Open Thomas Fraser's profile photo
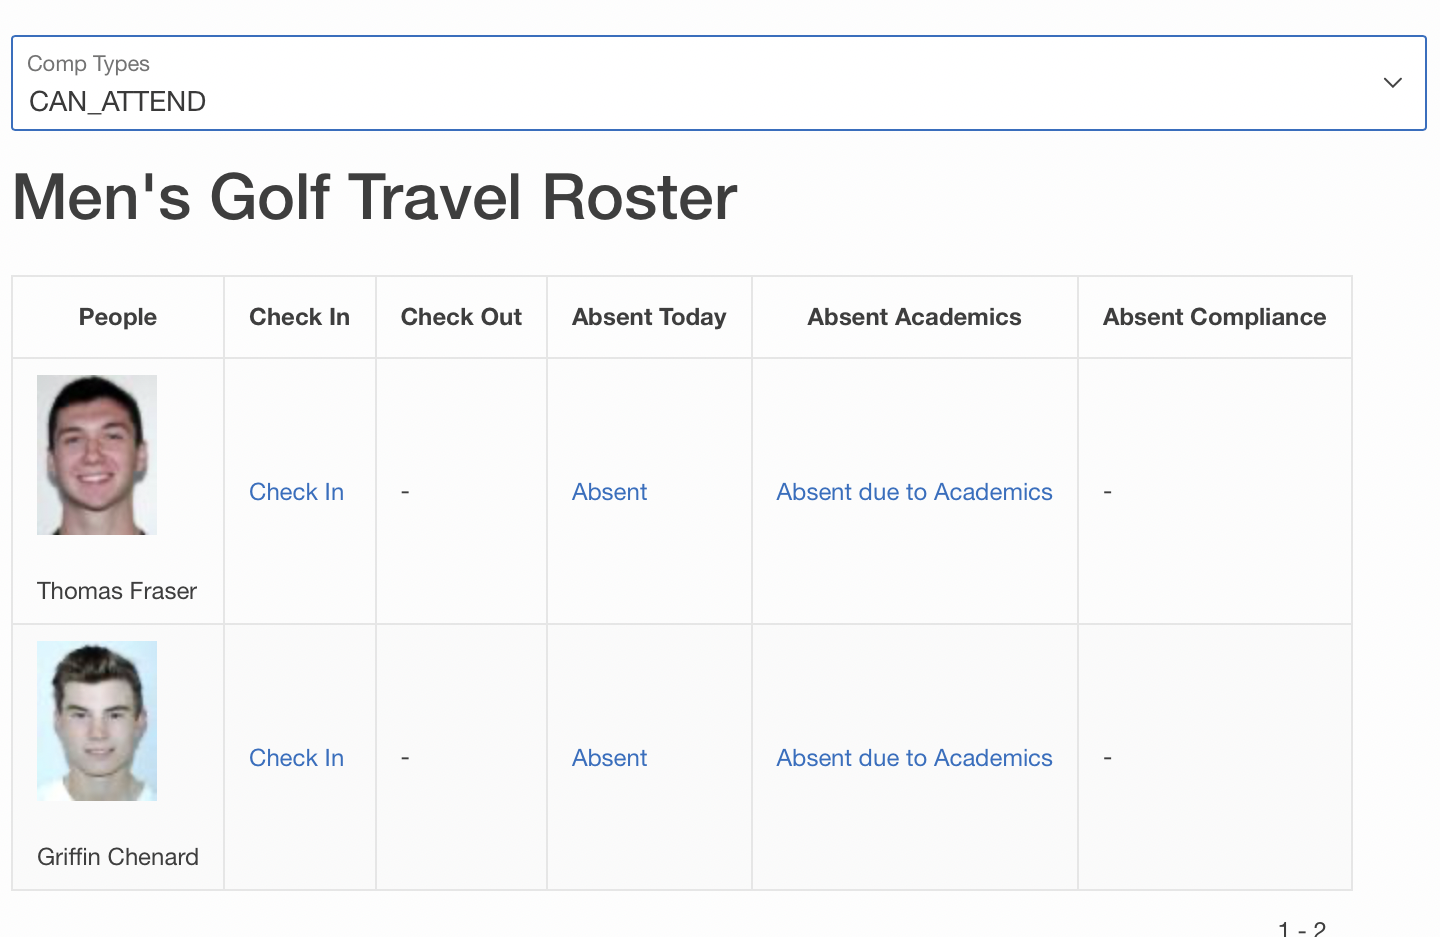1440x937 pixels. tap(97, 455)
